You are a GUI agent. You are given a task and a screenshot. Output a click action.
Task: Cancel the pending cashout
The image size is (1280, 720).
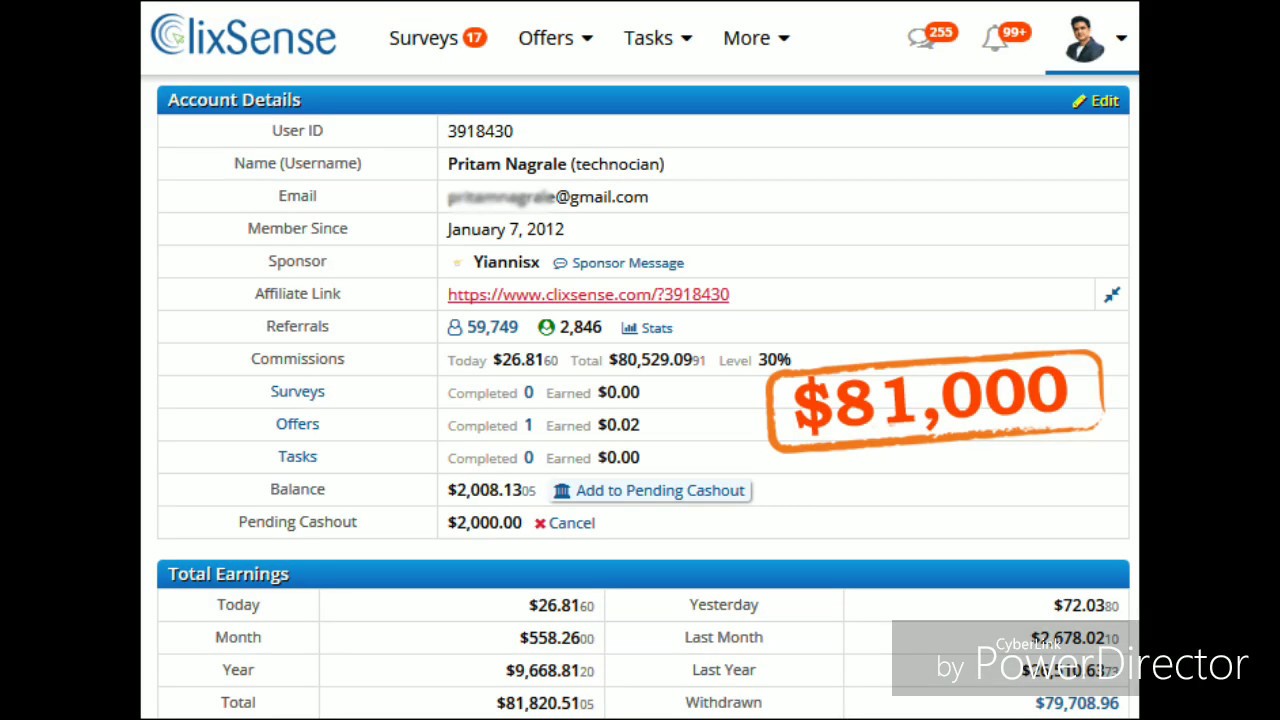pos(565,523)
